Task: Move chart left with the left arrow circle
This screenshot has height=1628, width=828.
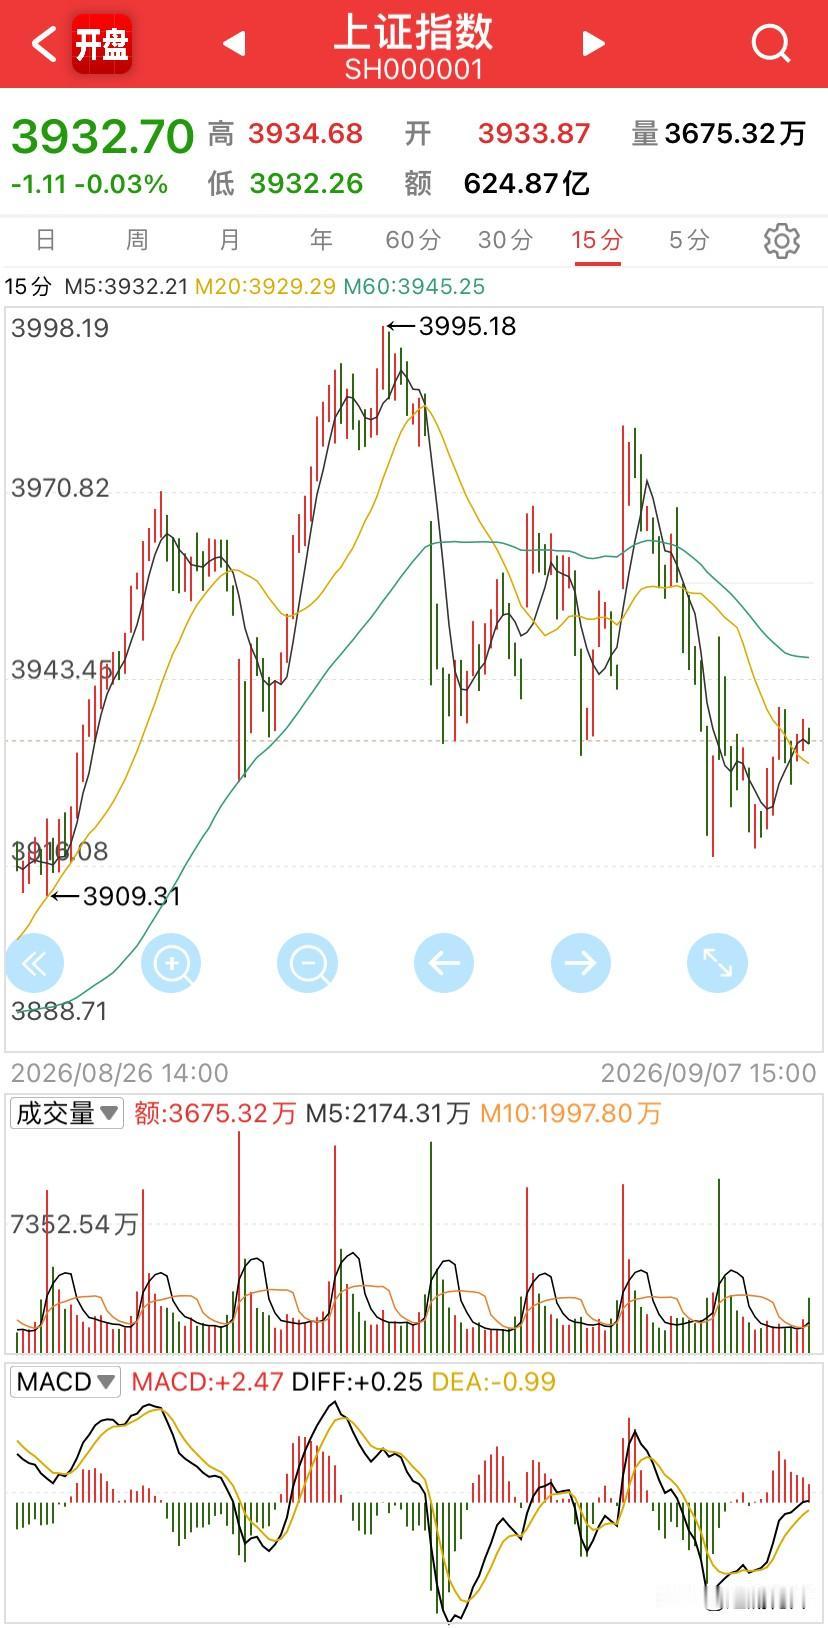Action: point(444,963)
